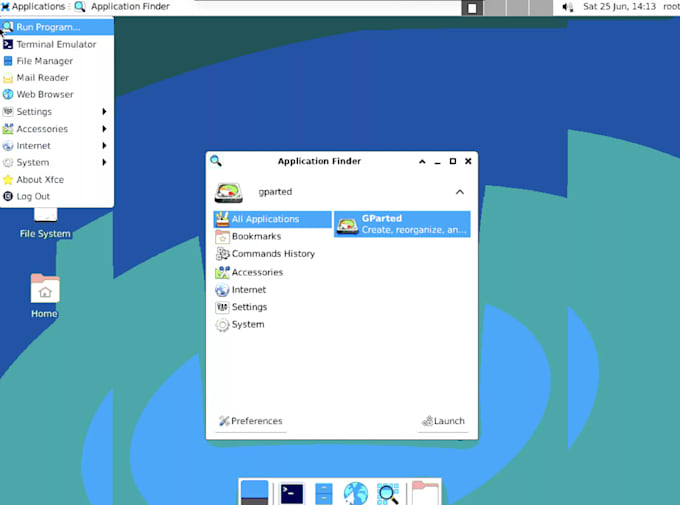This screenshot has width=680, height=505.
Task: Click the root user label in panel
Action: point(671,7)
